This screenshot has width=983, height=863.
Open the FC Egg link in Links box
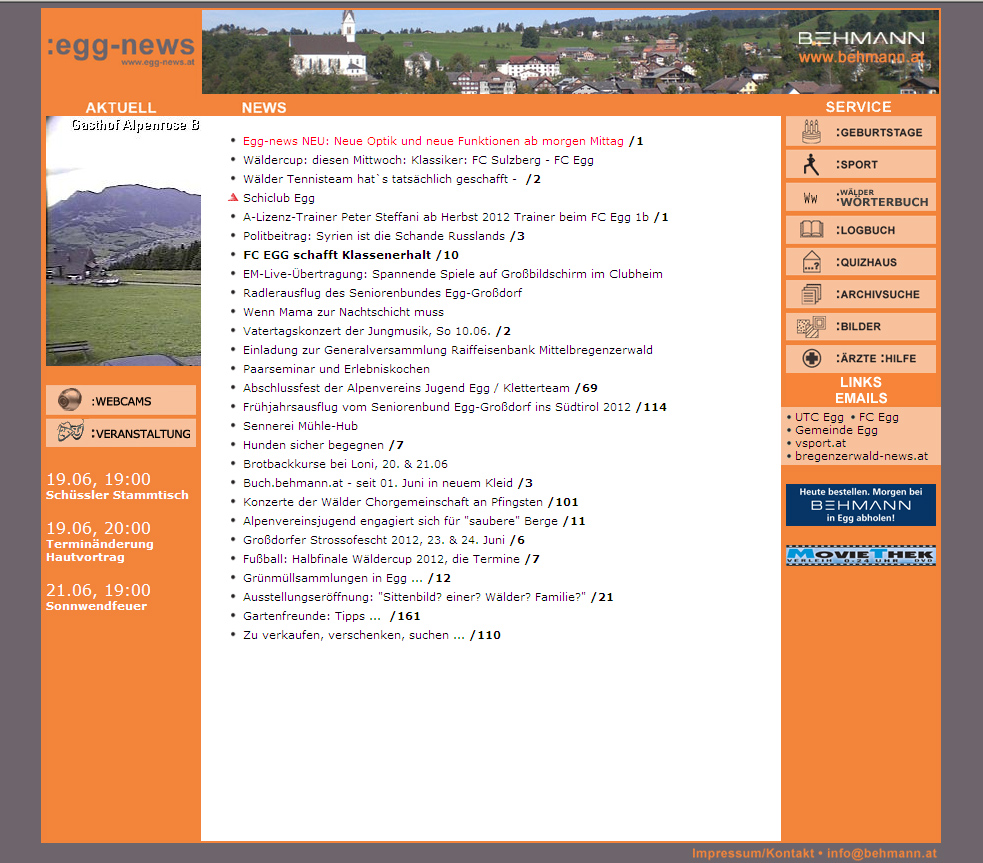(x=878, y=417)
